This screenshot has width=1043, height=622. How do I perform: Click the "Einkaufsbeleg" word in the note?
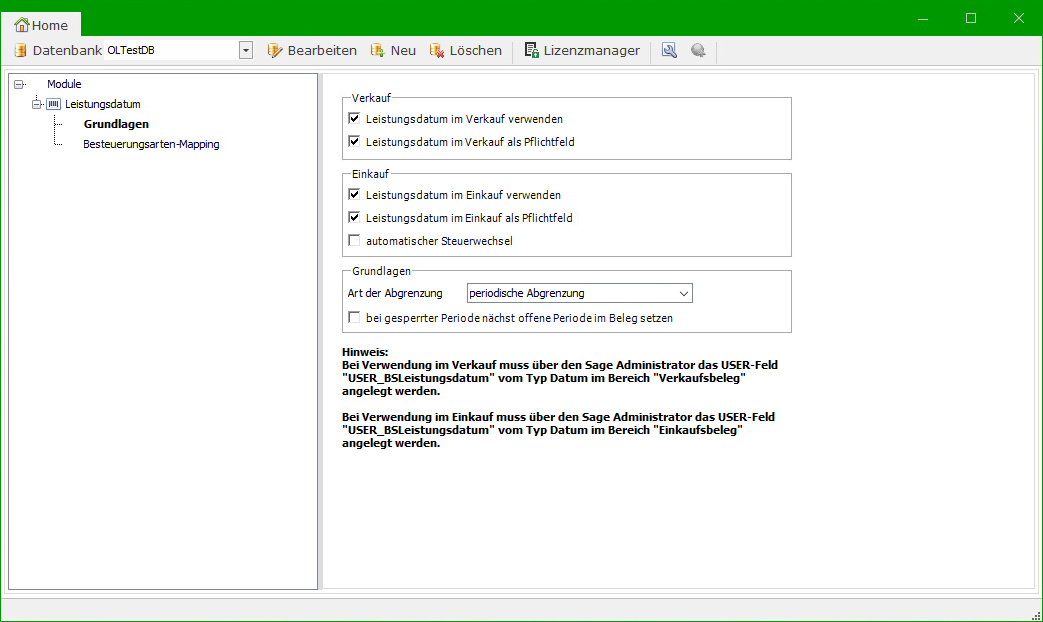click(x=698, y=430)
